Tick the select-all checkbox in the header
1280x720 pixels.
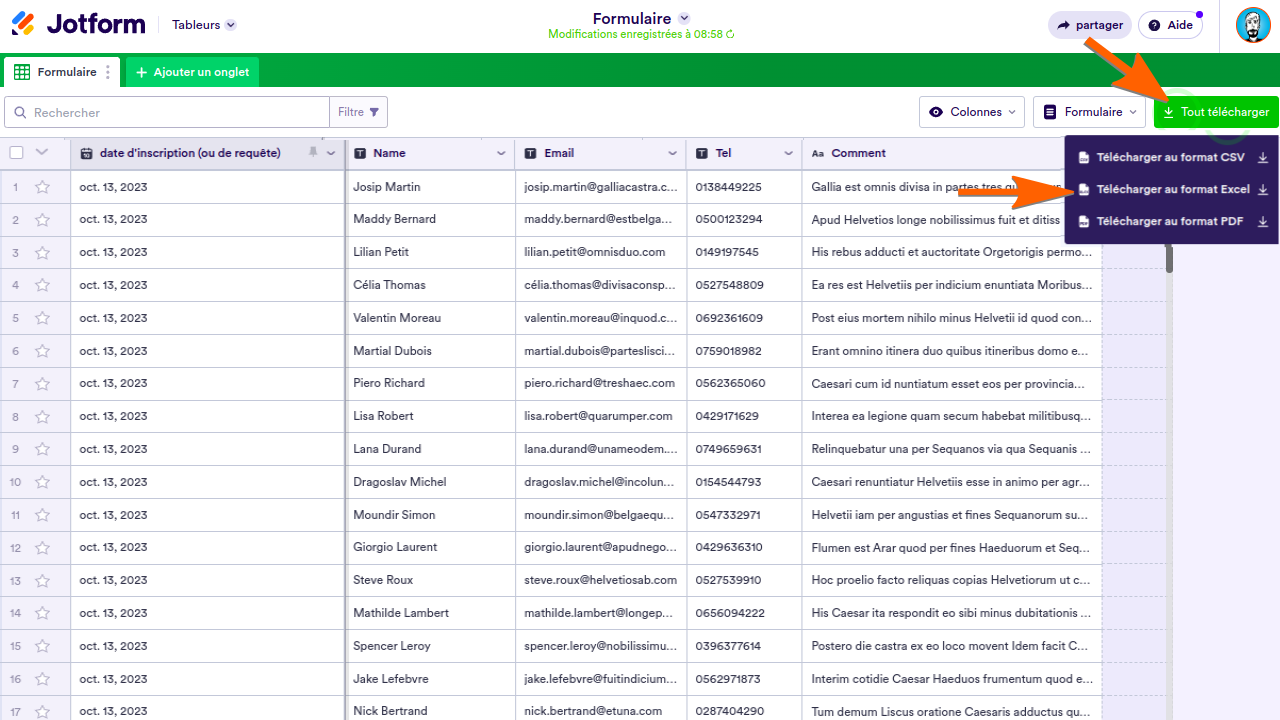tap(16, 153)
